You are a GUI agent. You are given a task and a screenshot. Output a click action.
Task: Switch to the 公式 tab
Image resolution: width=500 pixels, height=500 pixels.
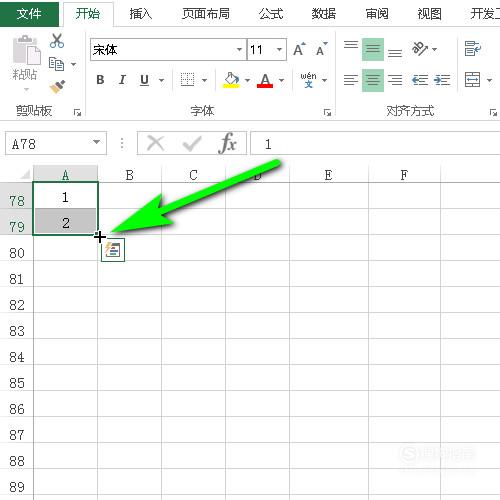pyautogui.click(x=271, y=14)
